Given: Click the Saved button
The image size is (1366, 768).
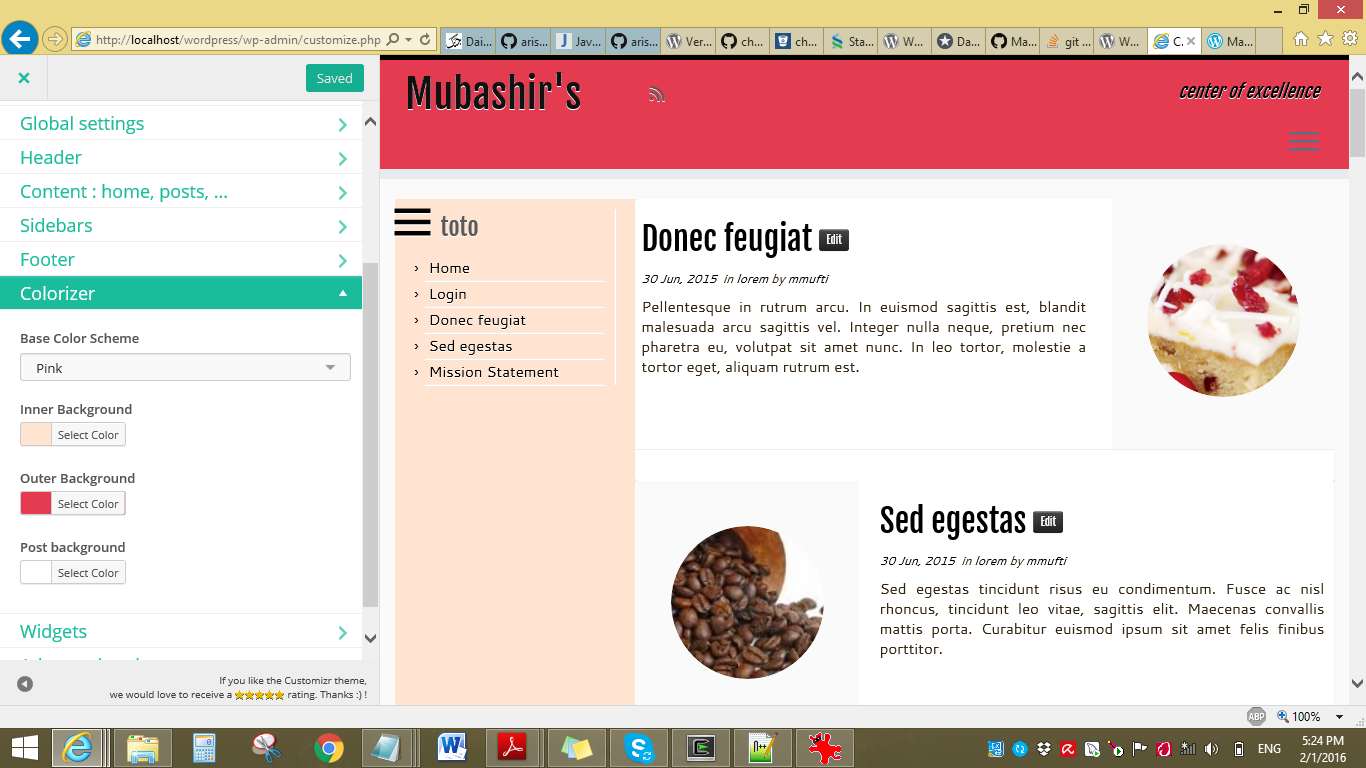Looking at the screenshot, I should (x=334, y=78).
